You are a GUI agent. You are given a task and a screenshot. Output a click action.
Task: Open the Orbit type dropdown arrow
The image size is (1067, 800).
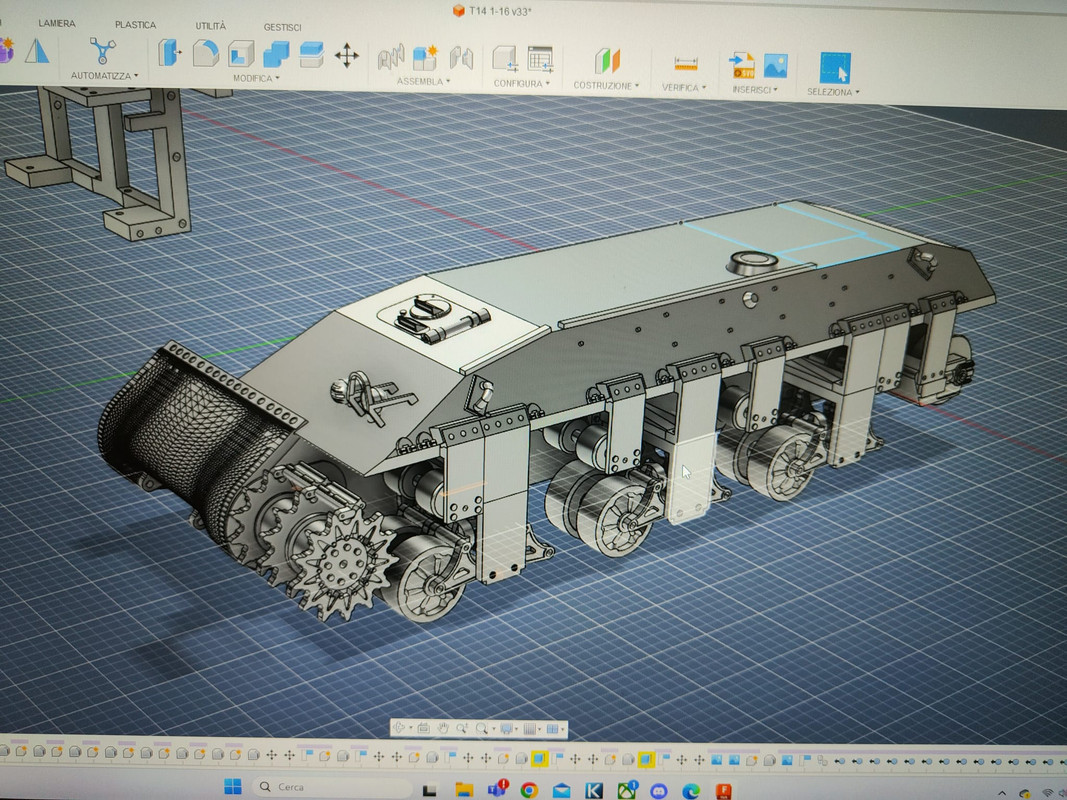(x=411, y=728)
